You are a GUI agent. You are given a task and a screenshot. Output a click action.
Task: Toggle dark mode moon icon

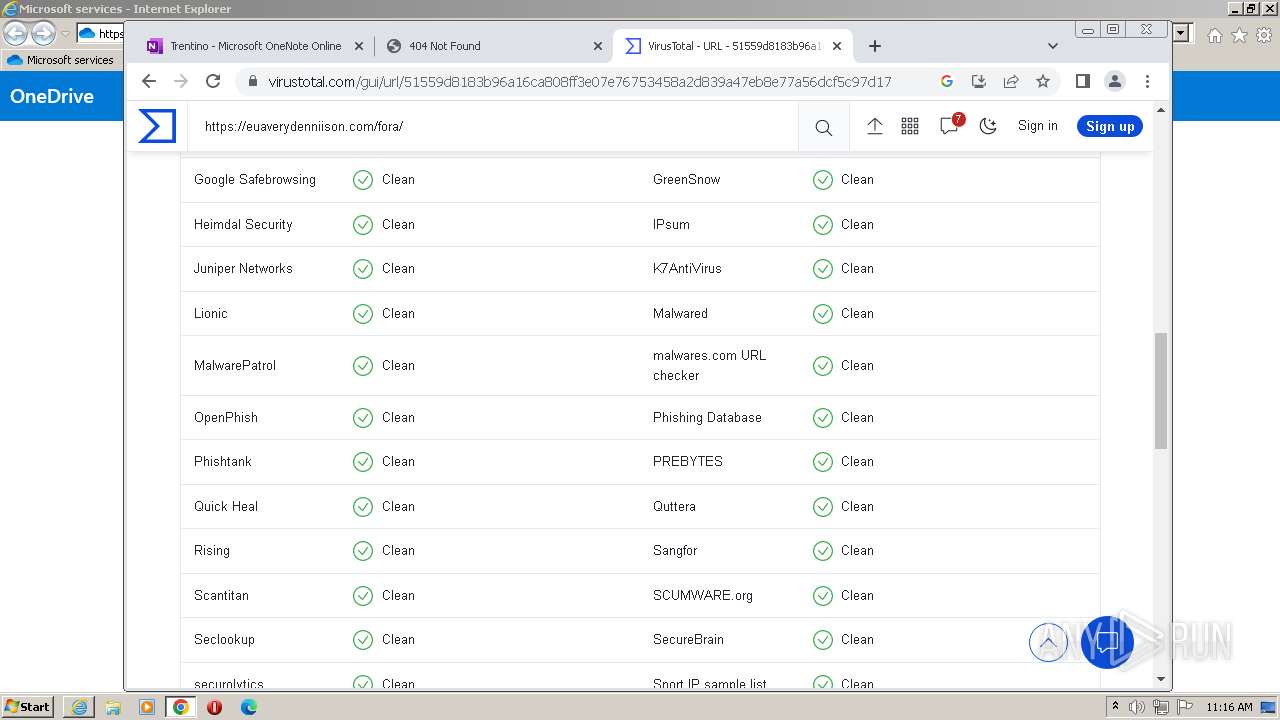coord(988,126)
